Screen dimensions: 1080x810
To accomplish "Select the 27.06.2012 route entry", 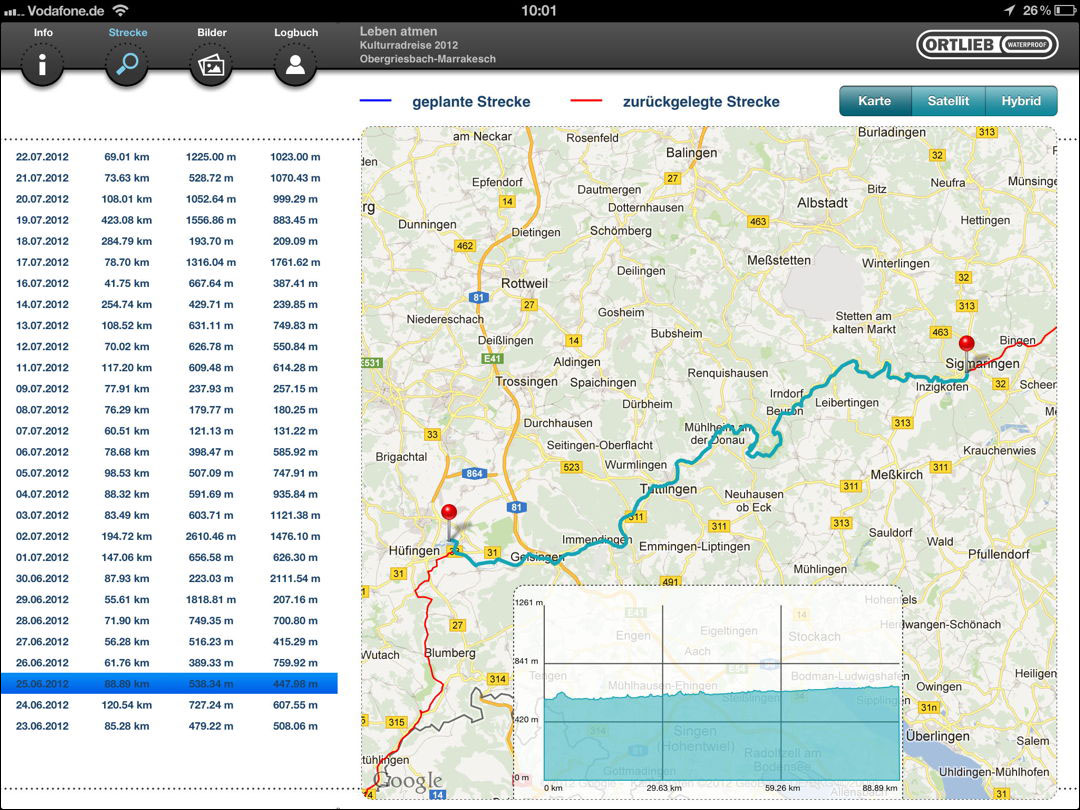I will point(169,642).
